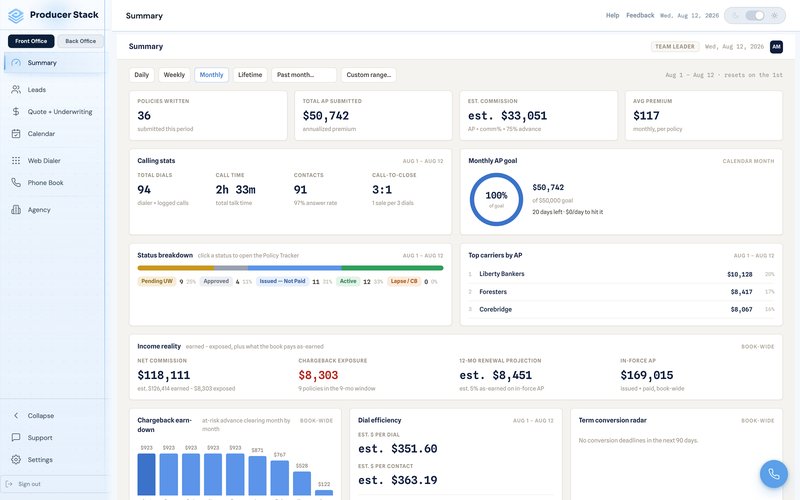Image resolution: width=800 pixels, height=500 pixels.
Task: Toggle the light/dark theme switch
Action: pos(755,15)
